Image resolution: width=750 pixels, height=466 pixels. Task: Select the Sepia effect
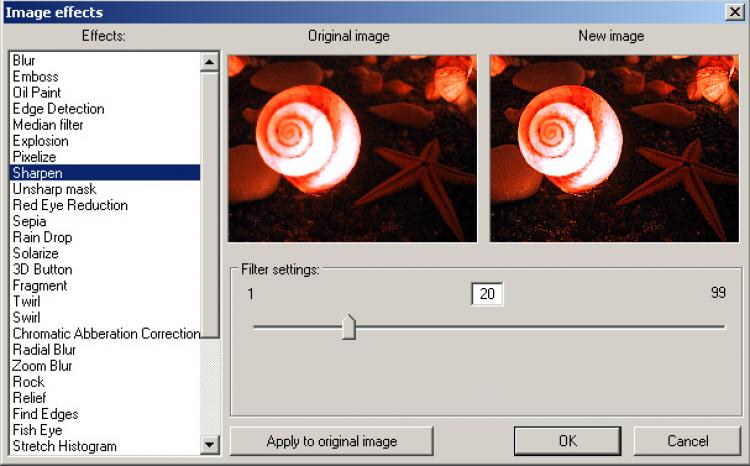click(x=29, y=221)
